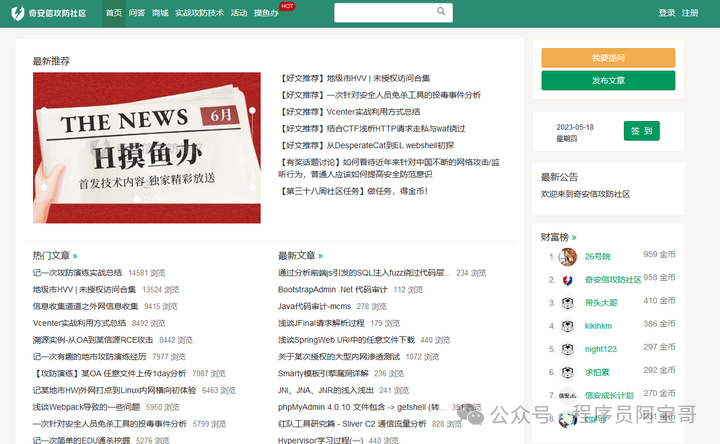720x444 pixels.
Task: Select the third carousel dot indicator
Action: (156, 199)
